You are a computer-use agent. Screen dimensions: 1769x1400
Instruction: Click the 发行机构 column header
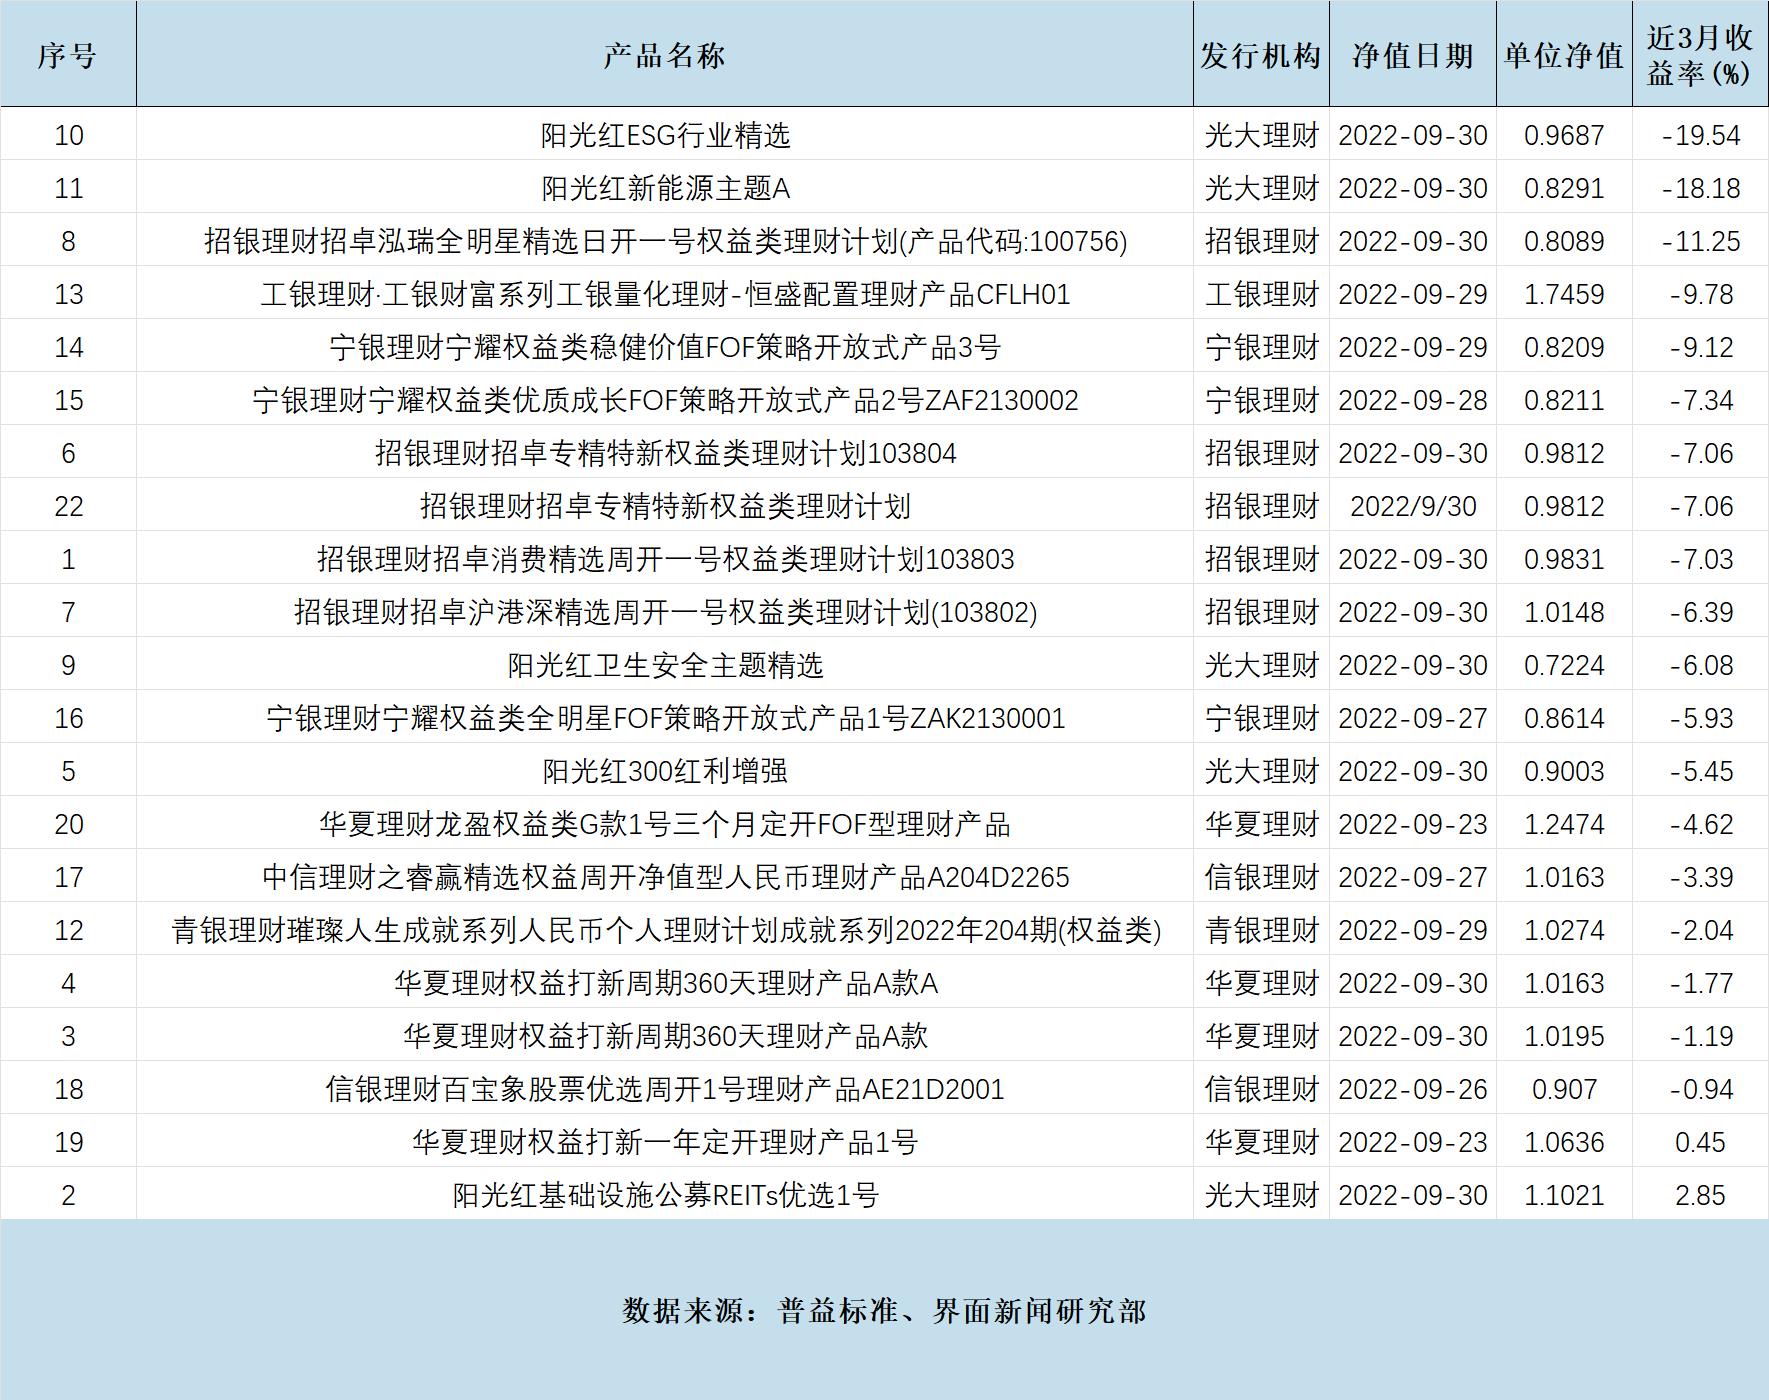pyautogui.click(x=1261, y=55)
